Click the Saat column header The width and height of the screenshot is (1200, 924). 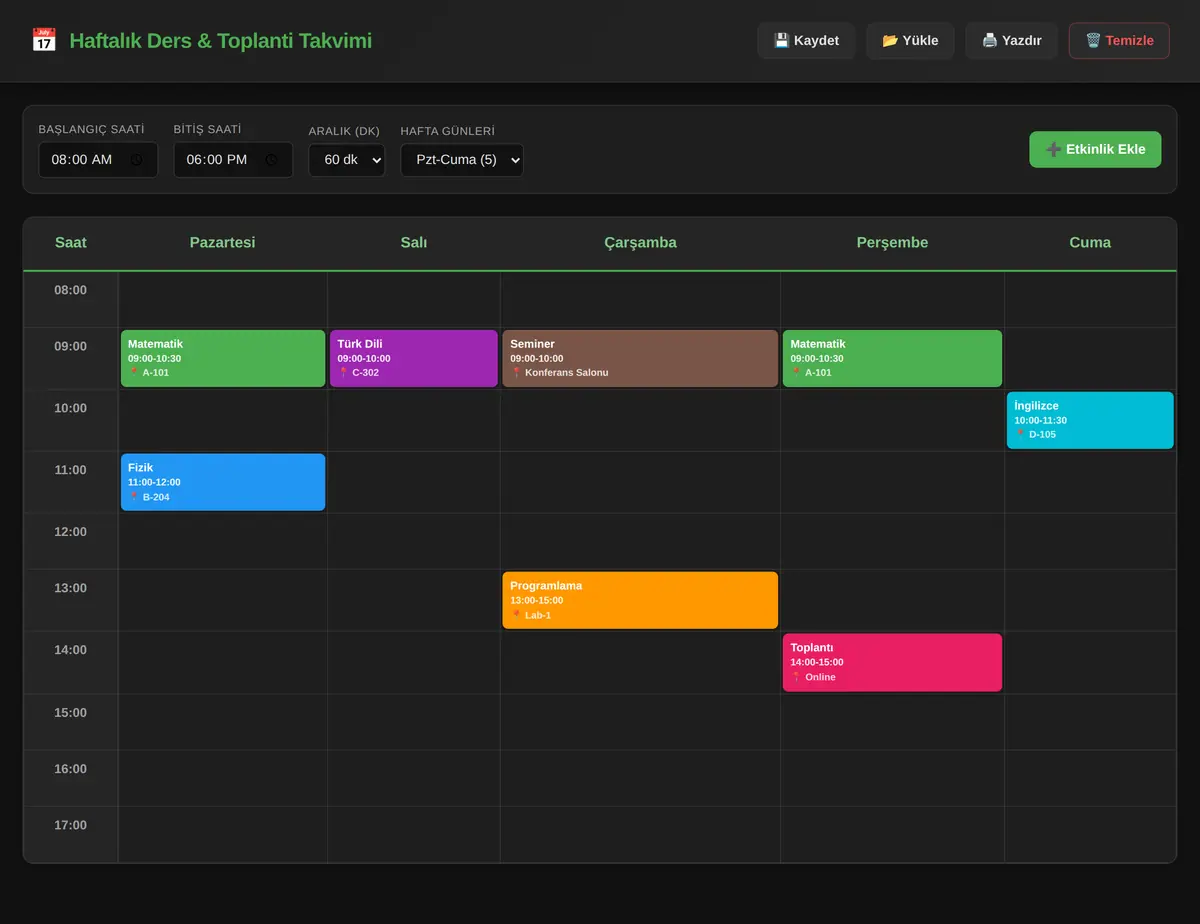click(x=71, y=243)
